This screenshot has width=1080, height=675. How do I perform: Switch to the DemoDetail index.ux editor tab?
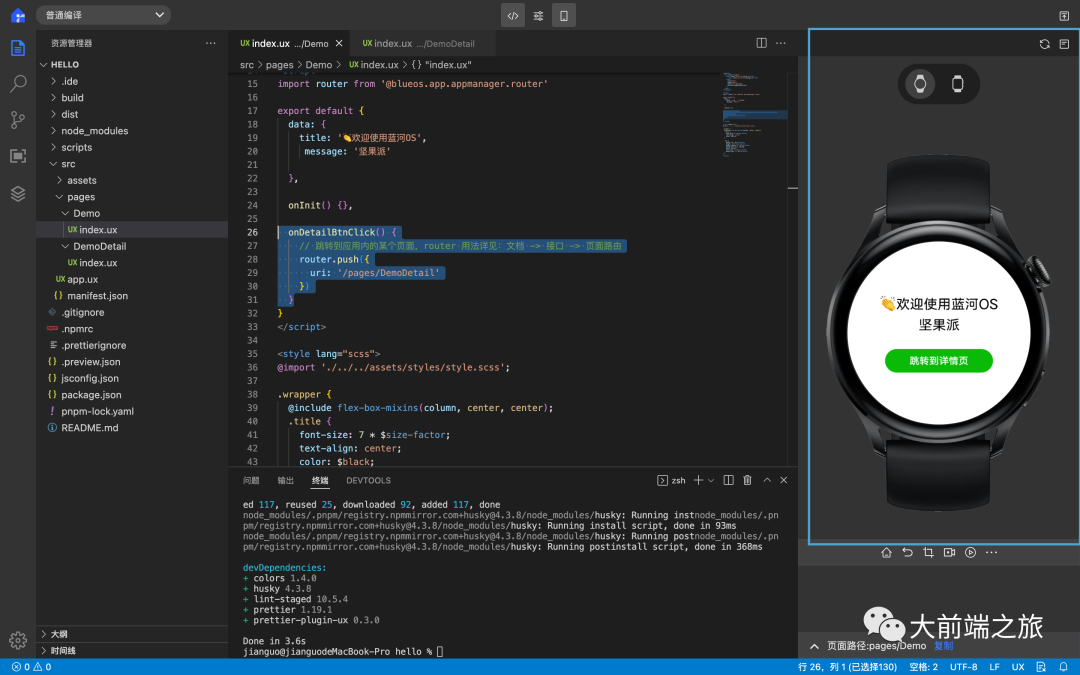pos(418,44)
